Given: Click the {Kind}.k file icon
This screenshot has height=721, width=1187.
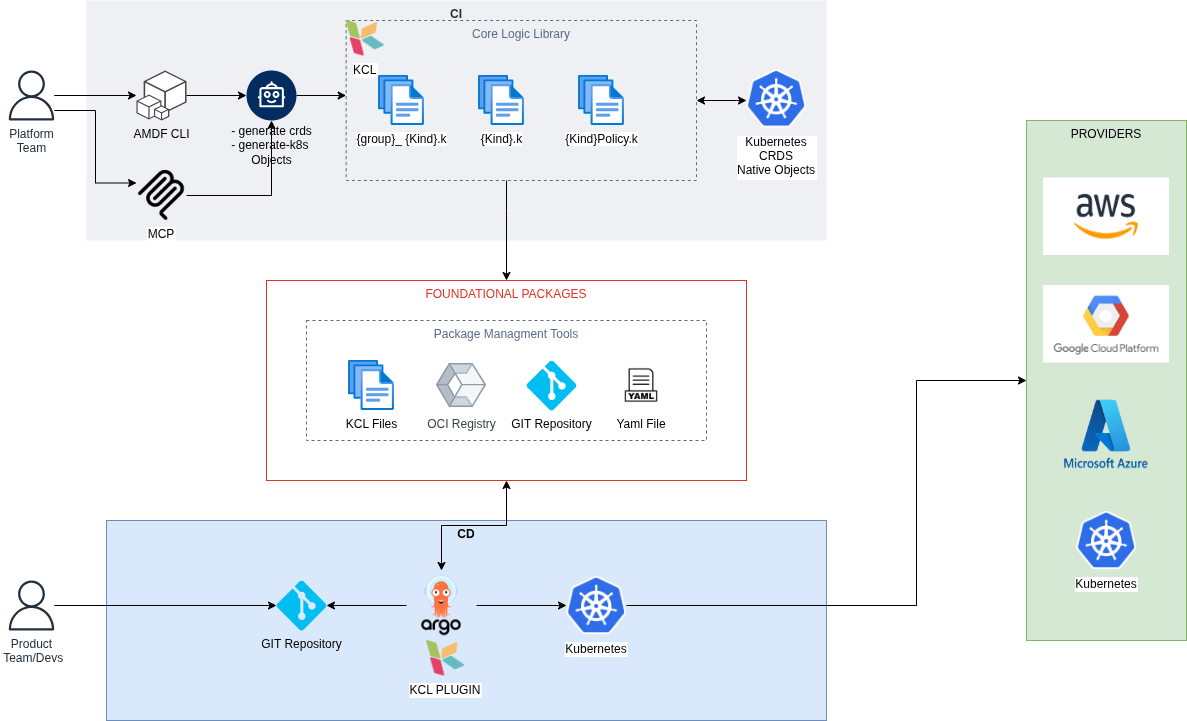Looking at the screenshot, I should pyautogui.click(x=501, y=100).
